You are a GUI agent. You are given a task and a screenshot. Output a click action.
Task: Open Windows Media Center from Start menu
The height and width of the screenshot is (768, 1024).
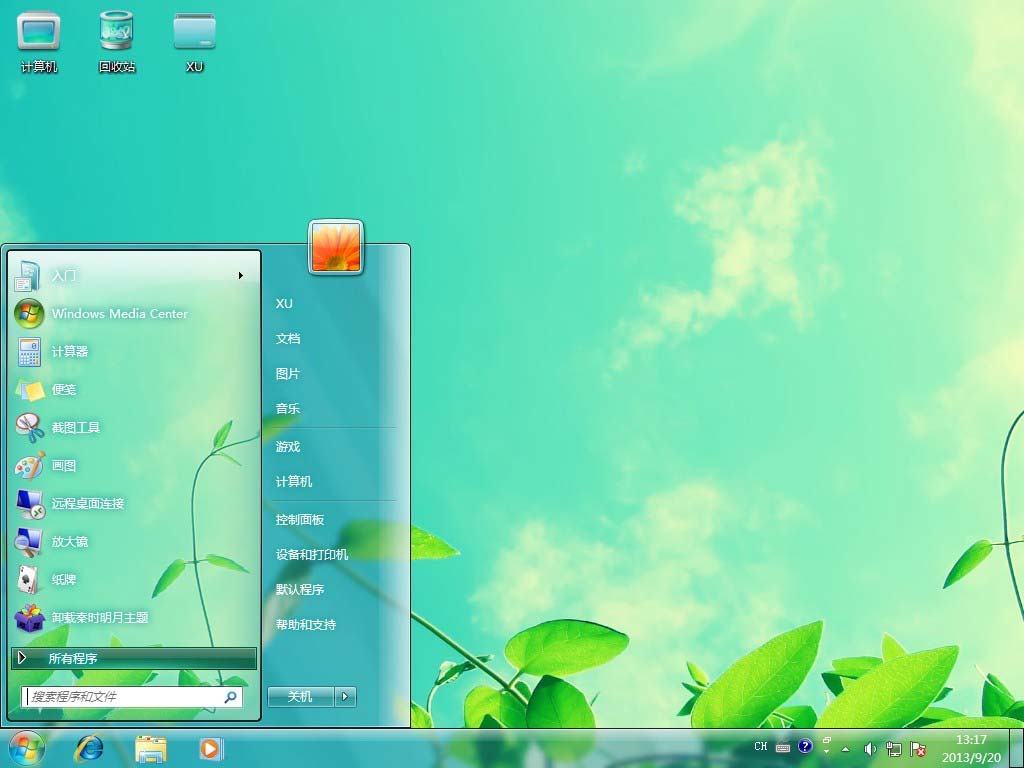pos(119,313)
